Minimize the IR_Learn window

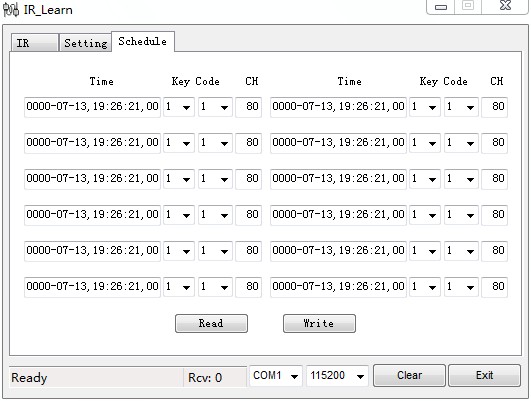440,7
